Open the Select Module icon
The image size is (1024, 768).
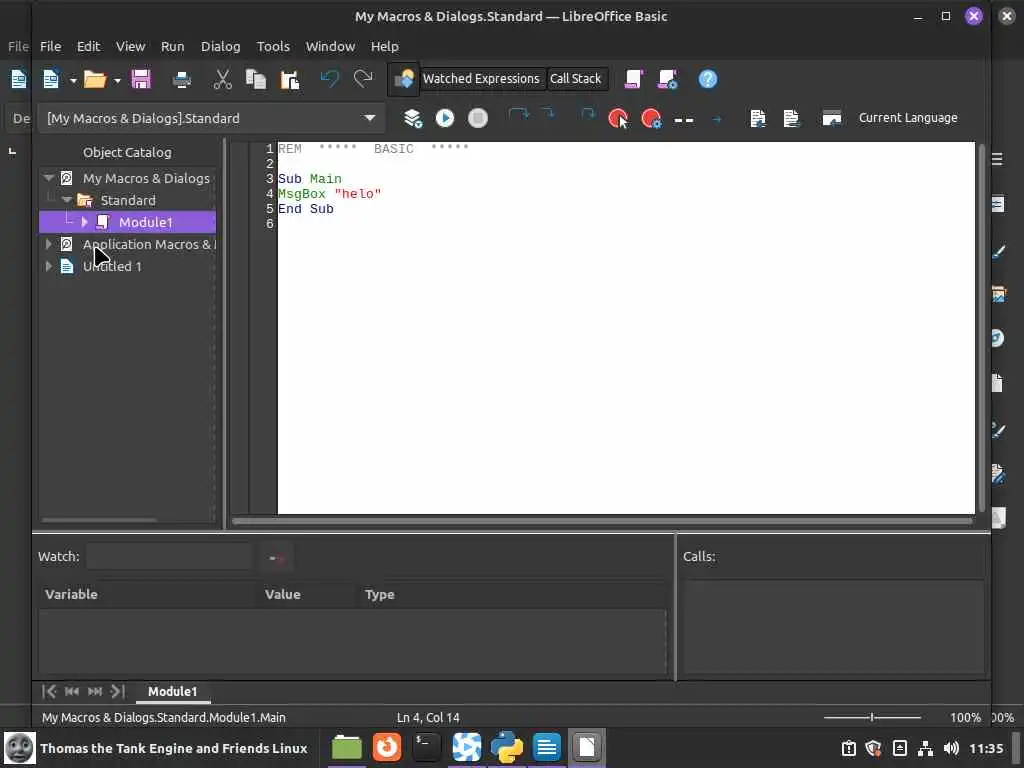click(667, 79)
